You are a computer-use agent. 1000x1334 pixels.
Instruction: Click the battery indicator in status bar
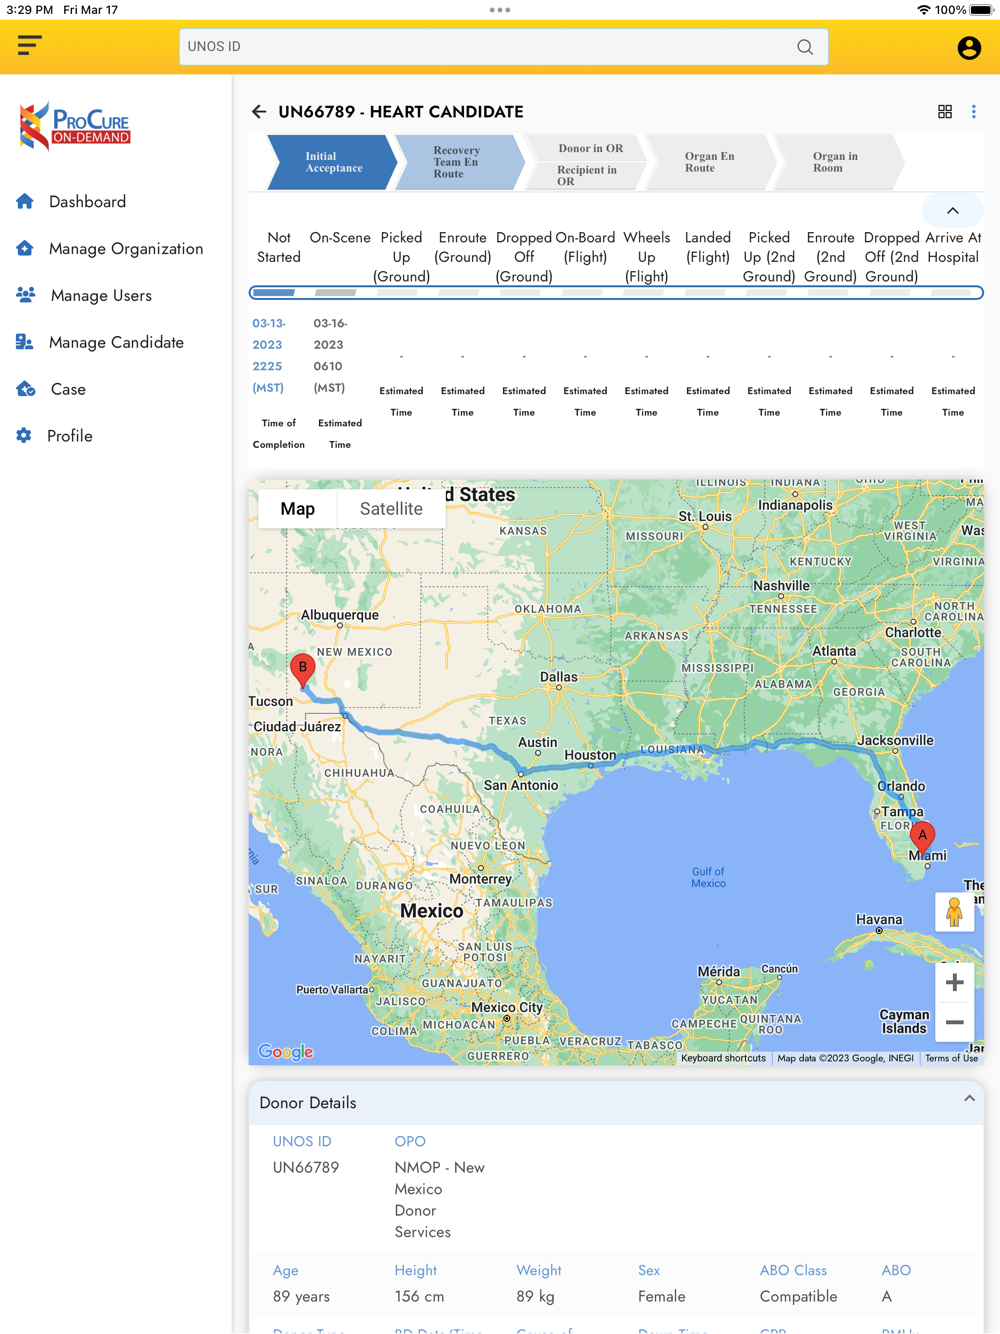(981, 10)
